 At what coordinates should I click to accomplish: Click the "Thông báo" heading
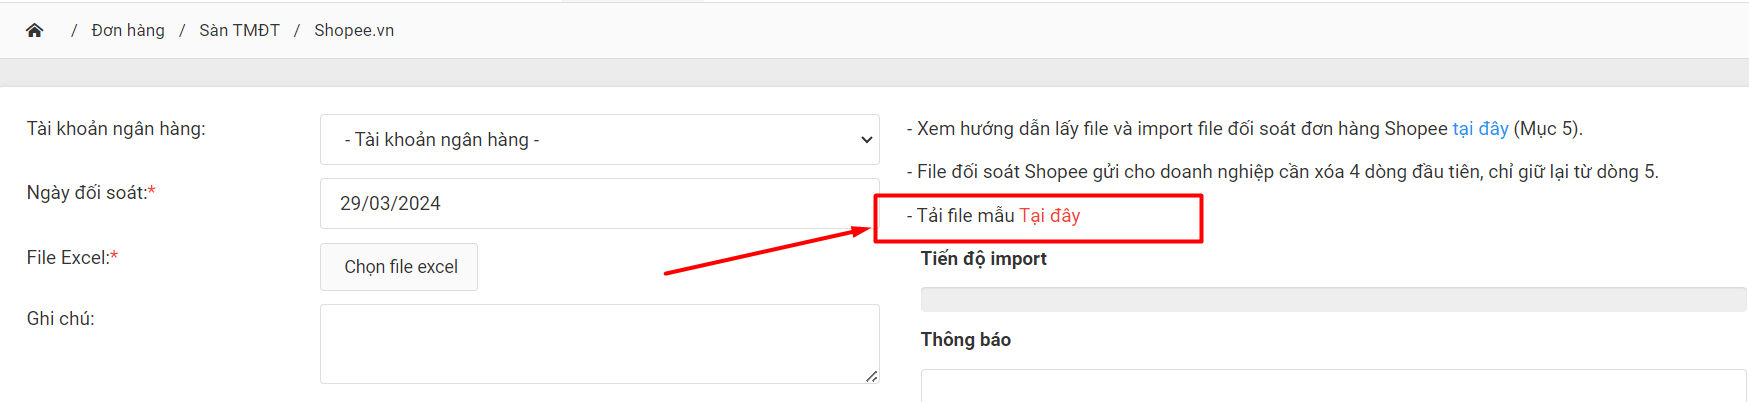pyautogui.click(x=965, y=340)
